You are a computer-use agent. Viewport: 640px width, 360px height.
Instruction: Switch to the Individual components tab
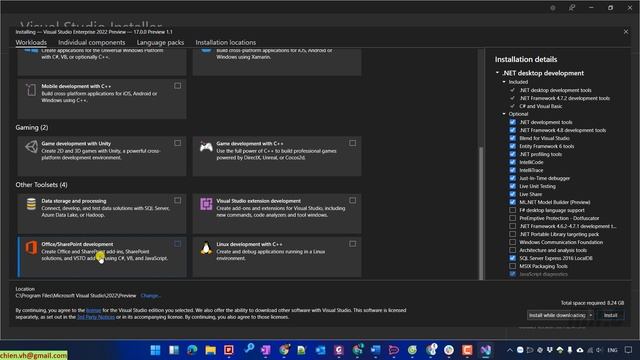[91, 42]
